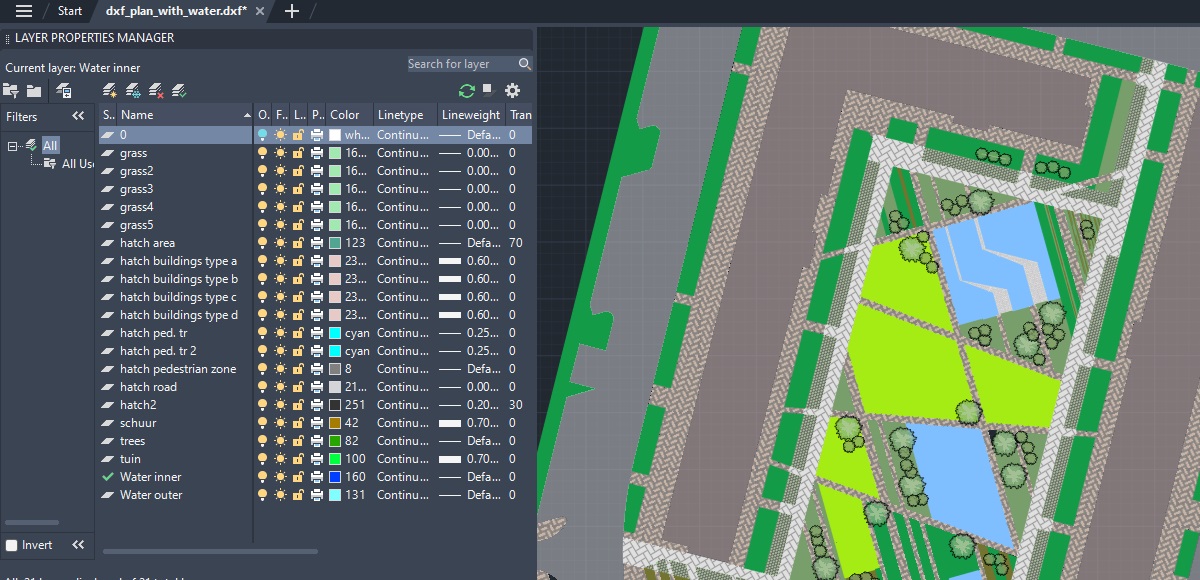Turn off the trees layer lightbulb
This screenshot has height=580, width=1200.
263,441
